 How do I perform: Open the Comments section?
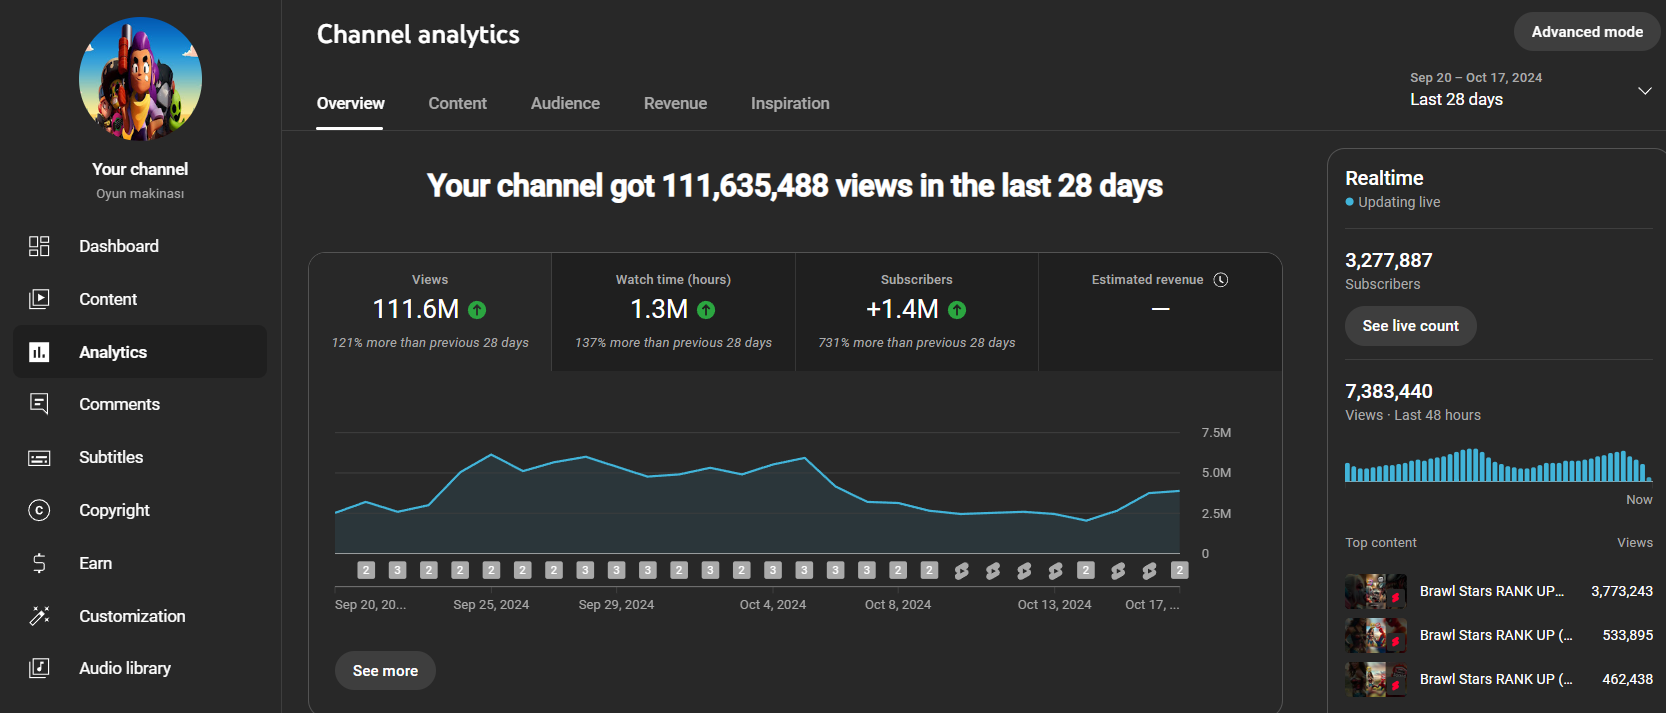140,404
